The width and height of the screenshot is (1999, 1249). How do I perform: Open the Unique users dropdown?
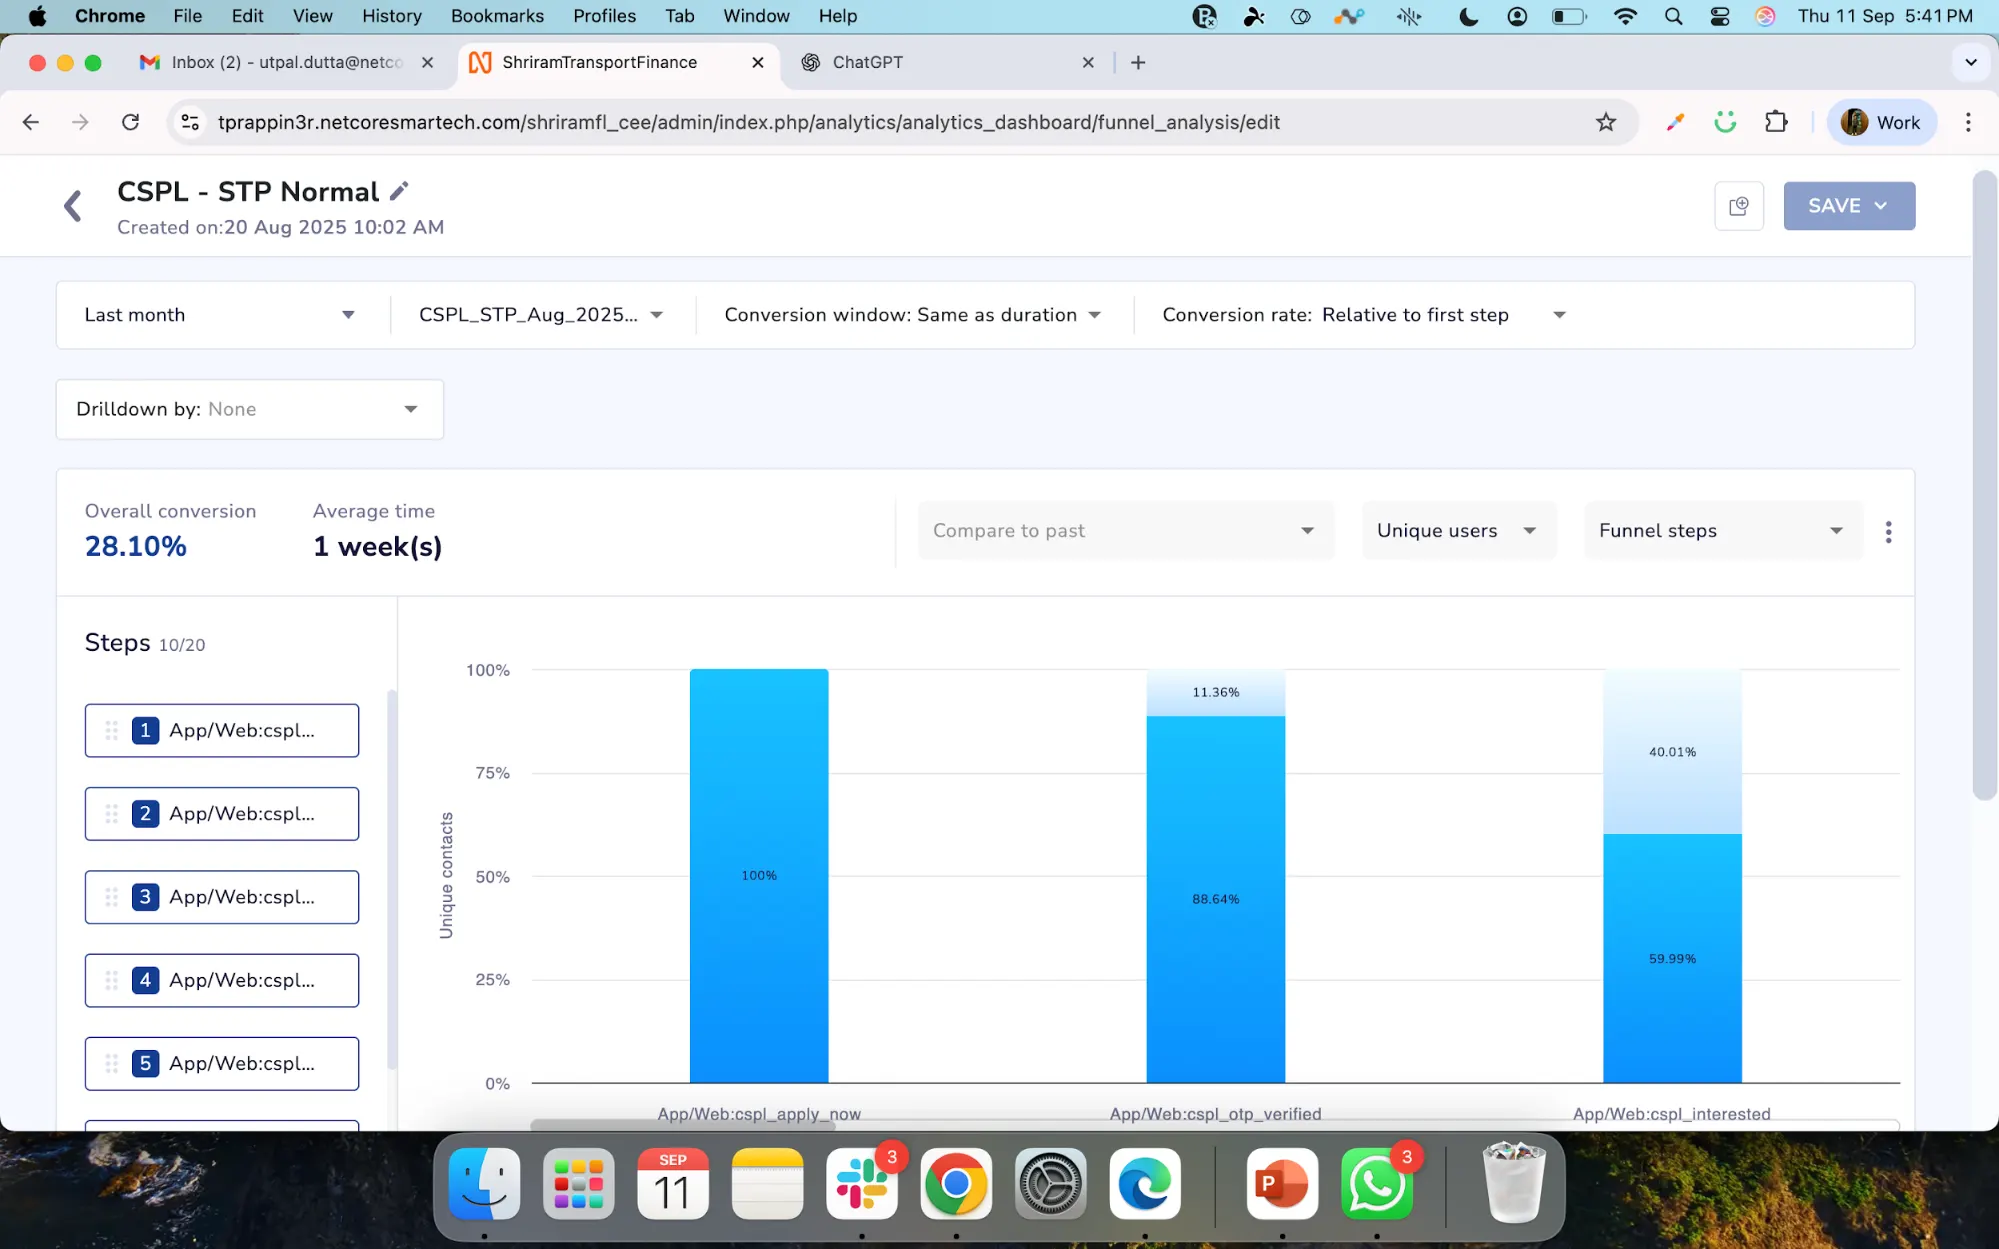tap(1458, 531)
